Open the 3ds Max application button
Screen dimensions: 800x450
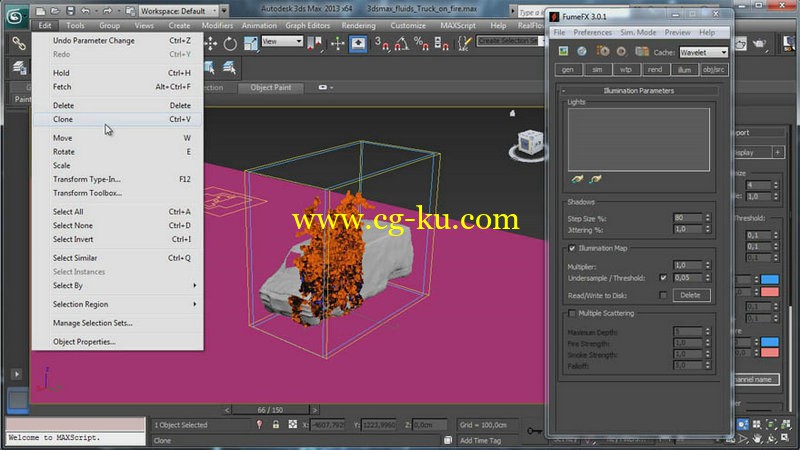[16, 16]
